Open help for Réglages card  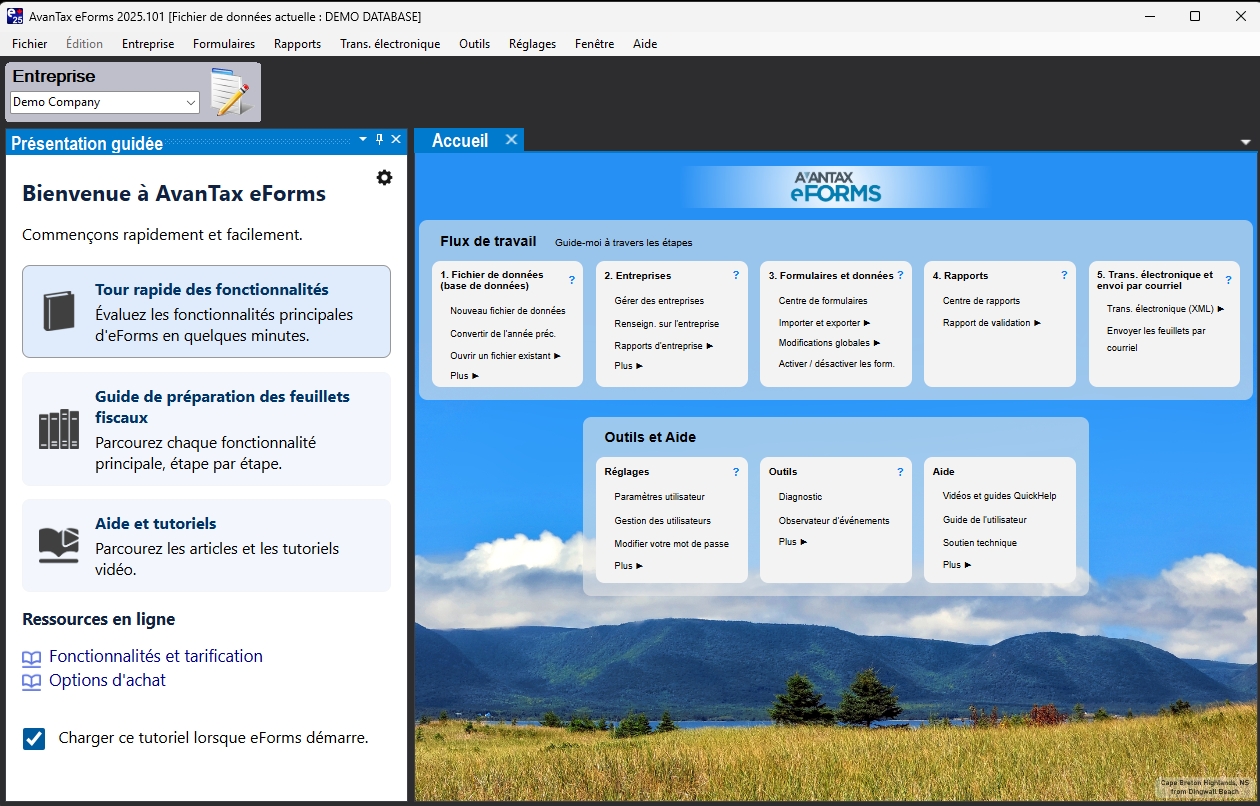click(736, 472)
